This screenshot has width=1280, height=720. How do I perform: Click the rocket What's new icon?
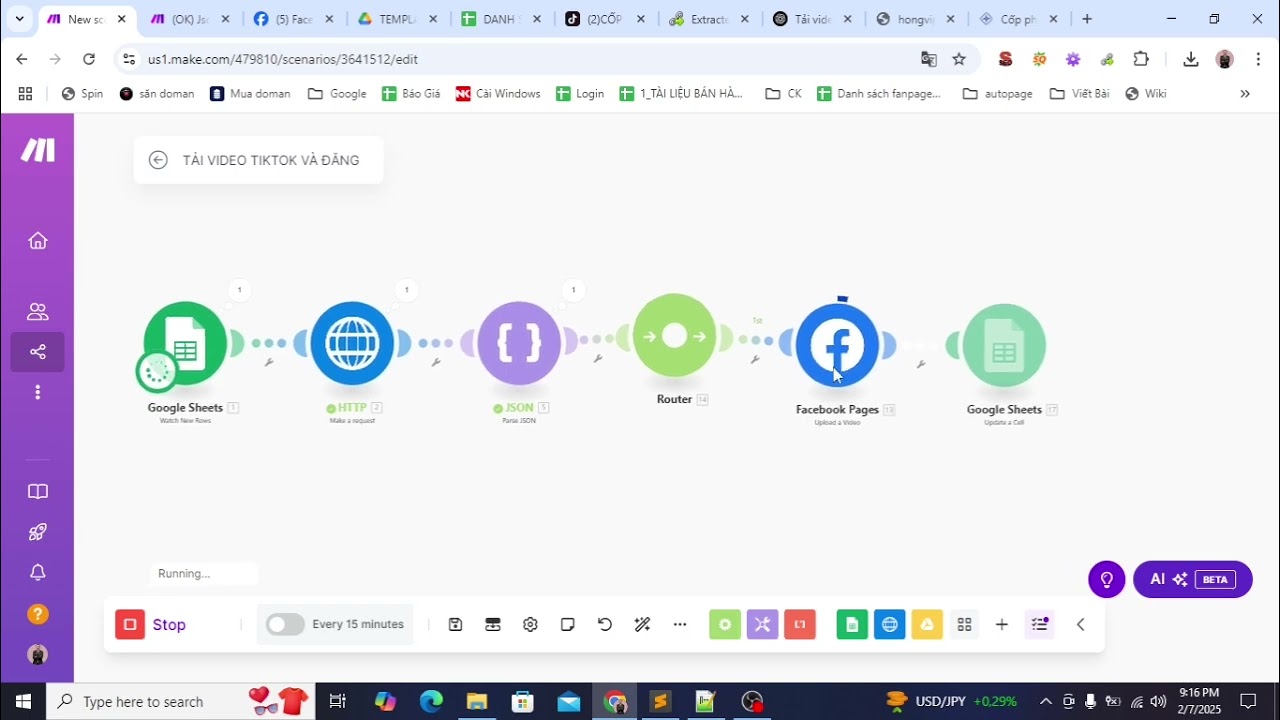point(37,532)
